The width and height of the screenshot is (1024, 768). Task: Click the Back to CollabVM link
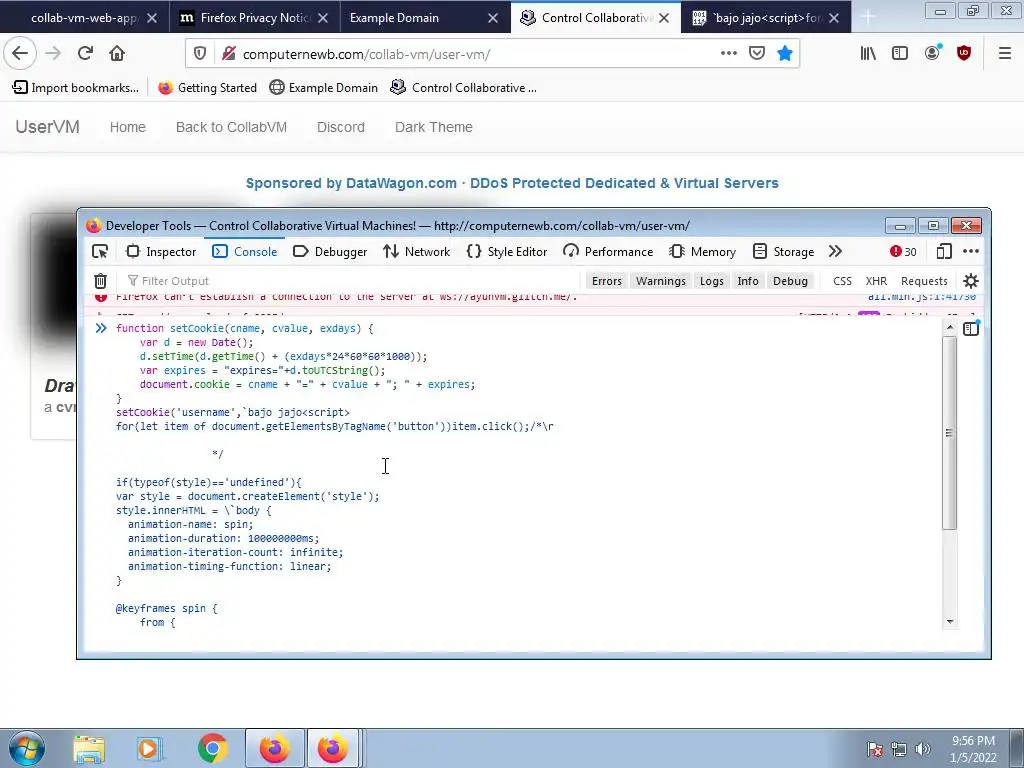tap(231, 127)
